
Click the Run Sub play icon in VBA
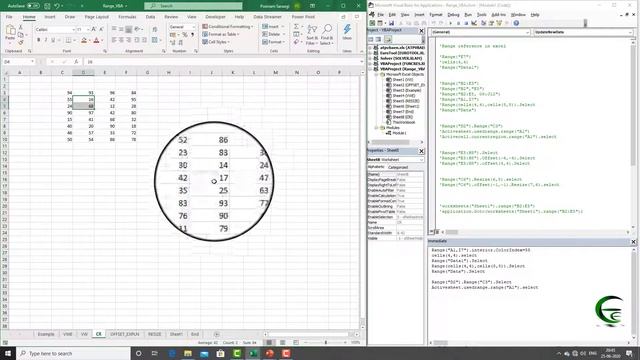450,23
